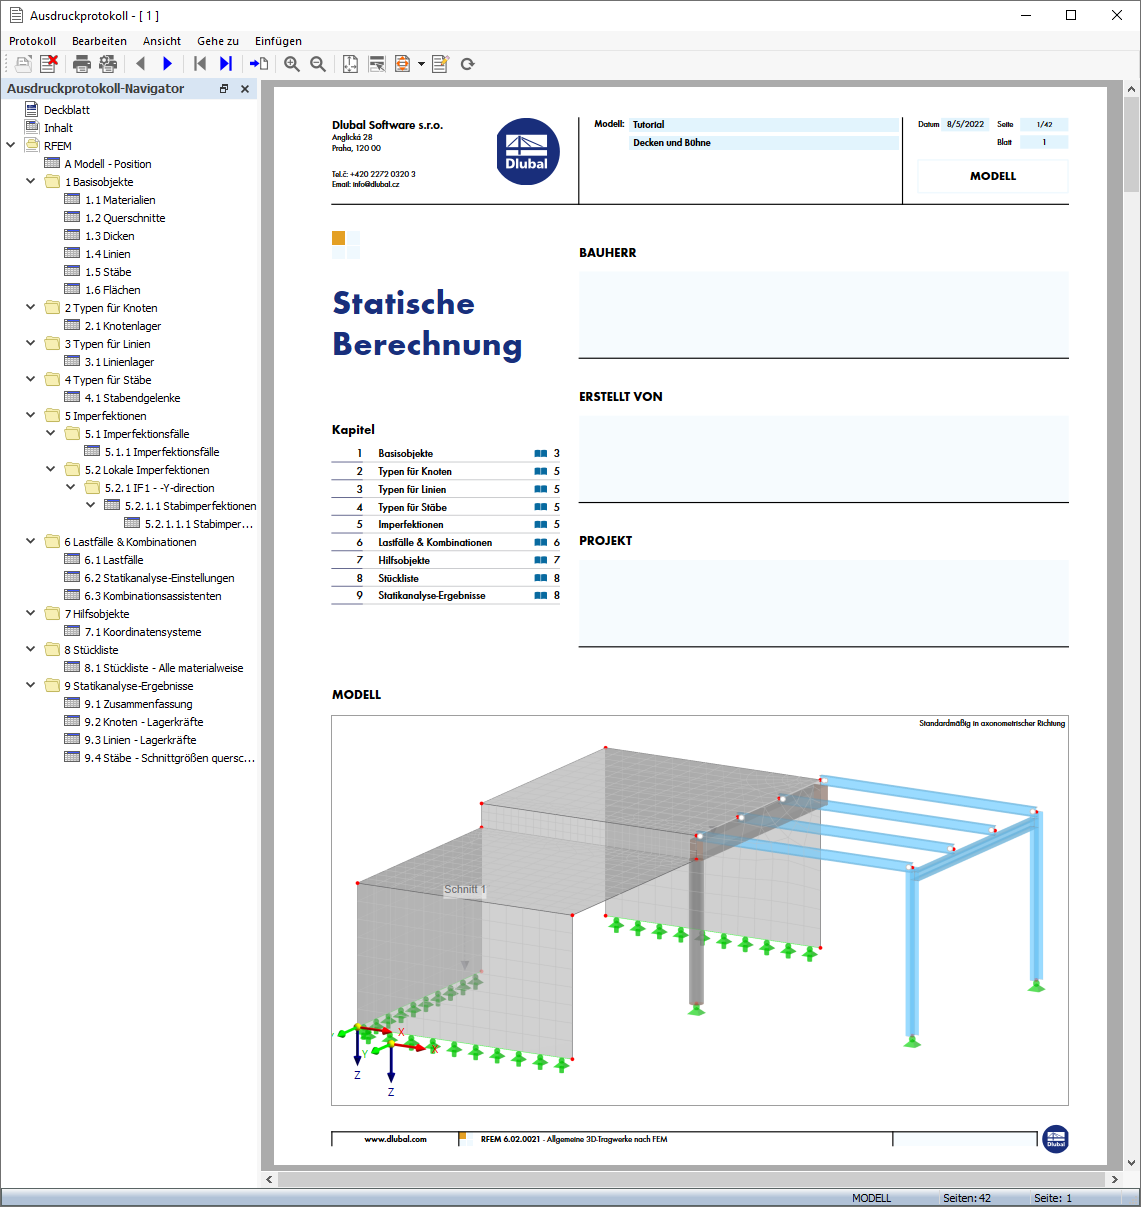
Task: Open the Bearbeiten menu
Action: click(x=99, y=41)
